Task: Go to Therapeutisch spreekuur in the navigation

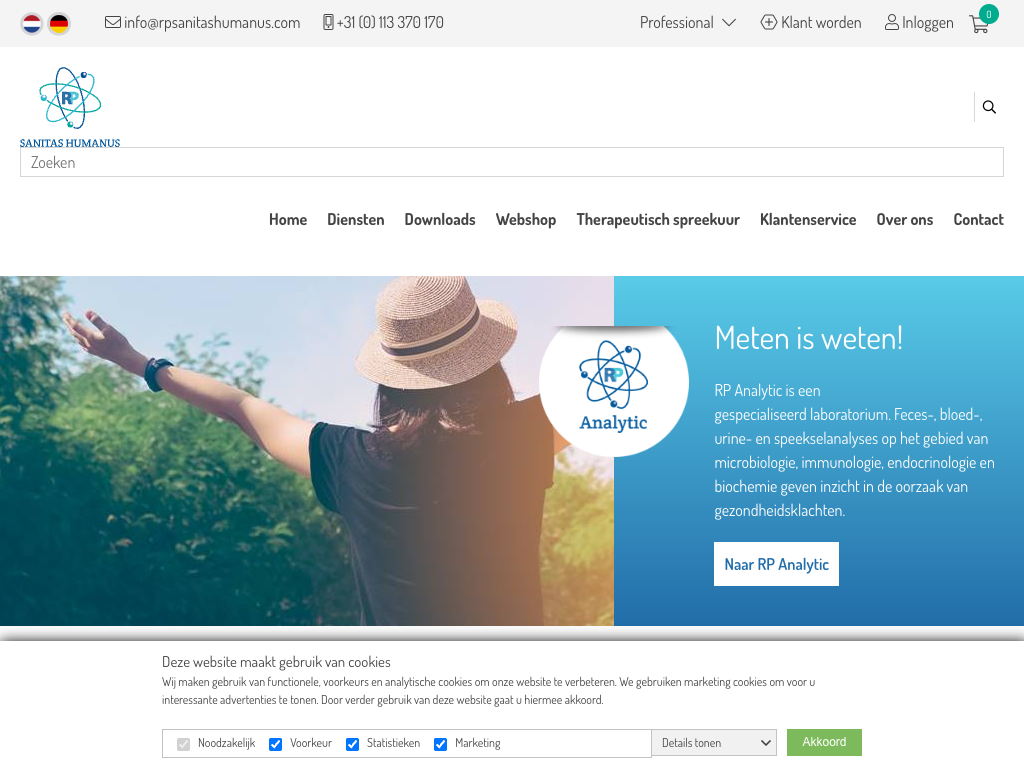Action: 658,219
